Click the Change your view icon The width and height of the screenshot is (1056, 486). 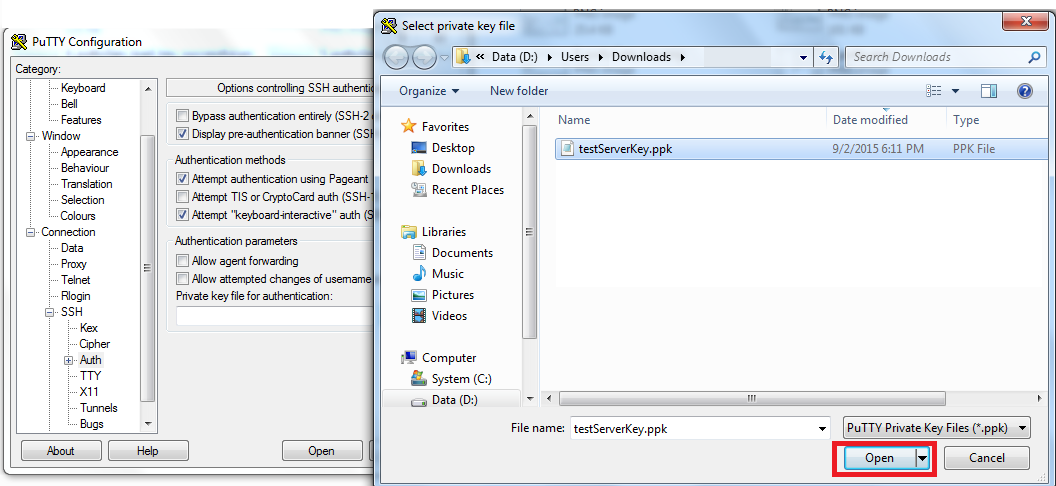[933, 91]
